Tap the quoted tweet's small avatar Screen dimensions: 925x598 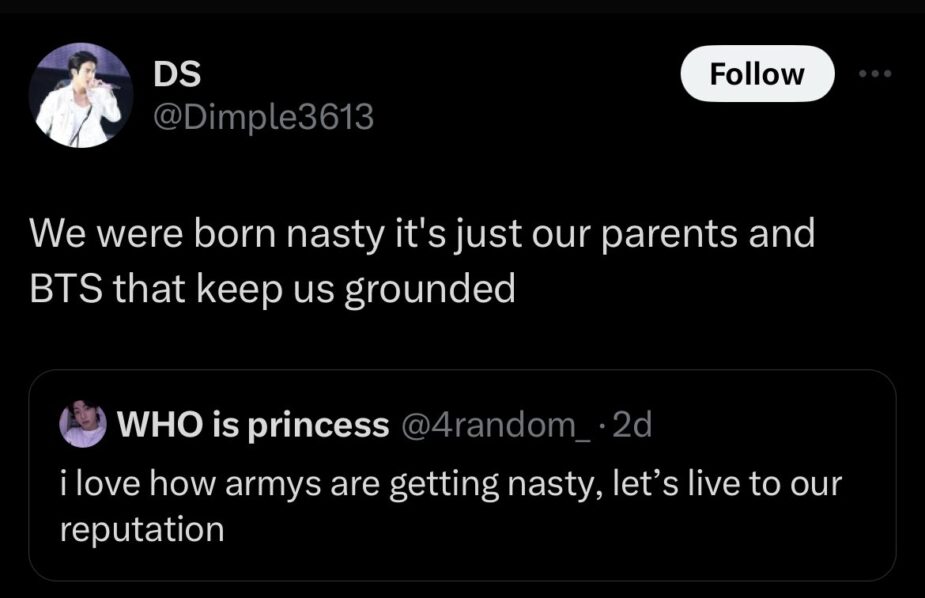pos(83,425)
